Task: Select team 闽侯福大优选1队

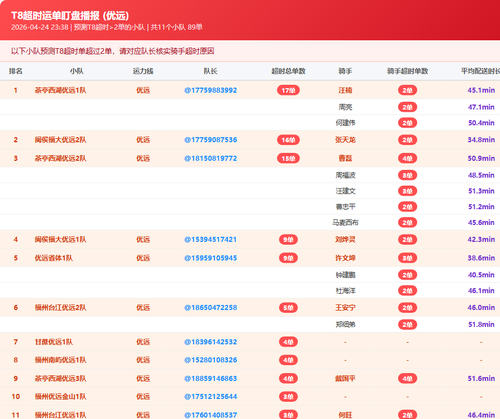Action: tap(60, 239)
